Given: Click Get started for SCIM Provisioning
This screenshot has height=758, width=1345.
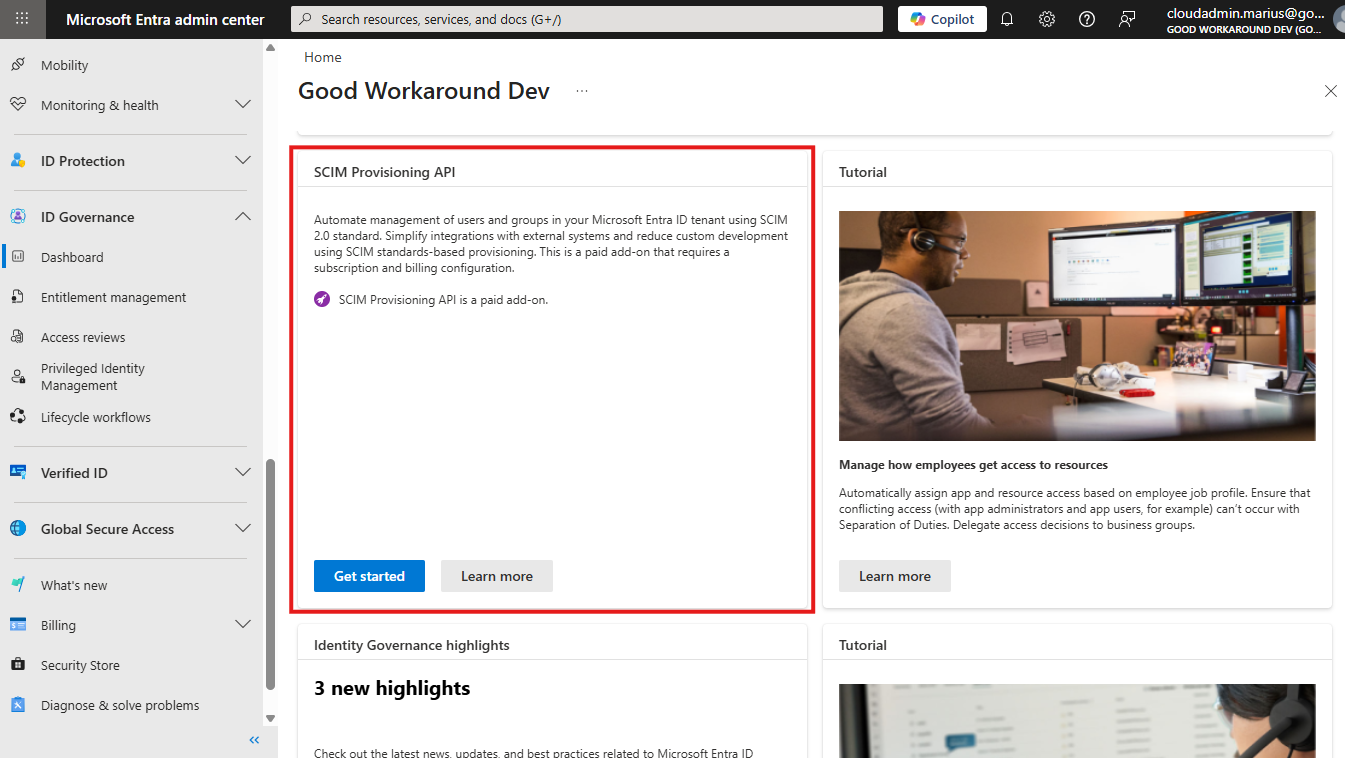Looking at the screenshot, I should pos(369,576).
